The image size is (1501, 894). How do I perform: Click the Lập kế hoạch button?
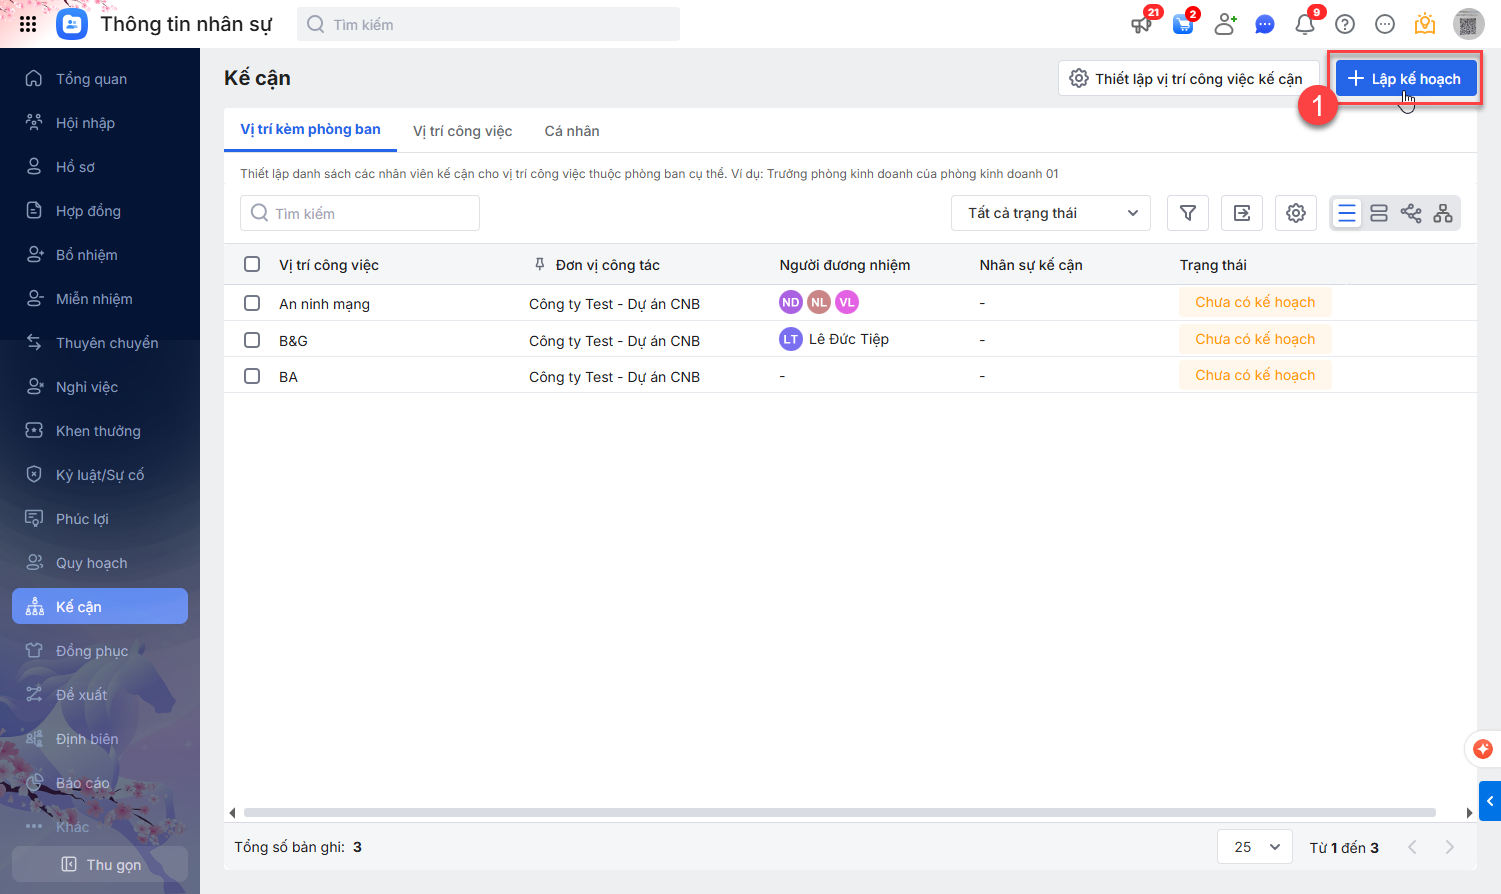1405,79
